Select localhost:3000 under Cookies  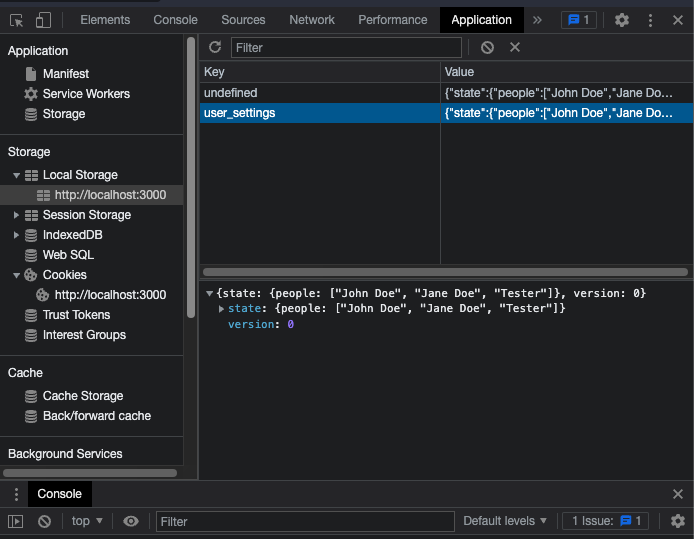coord(110,295)
